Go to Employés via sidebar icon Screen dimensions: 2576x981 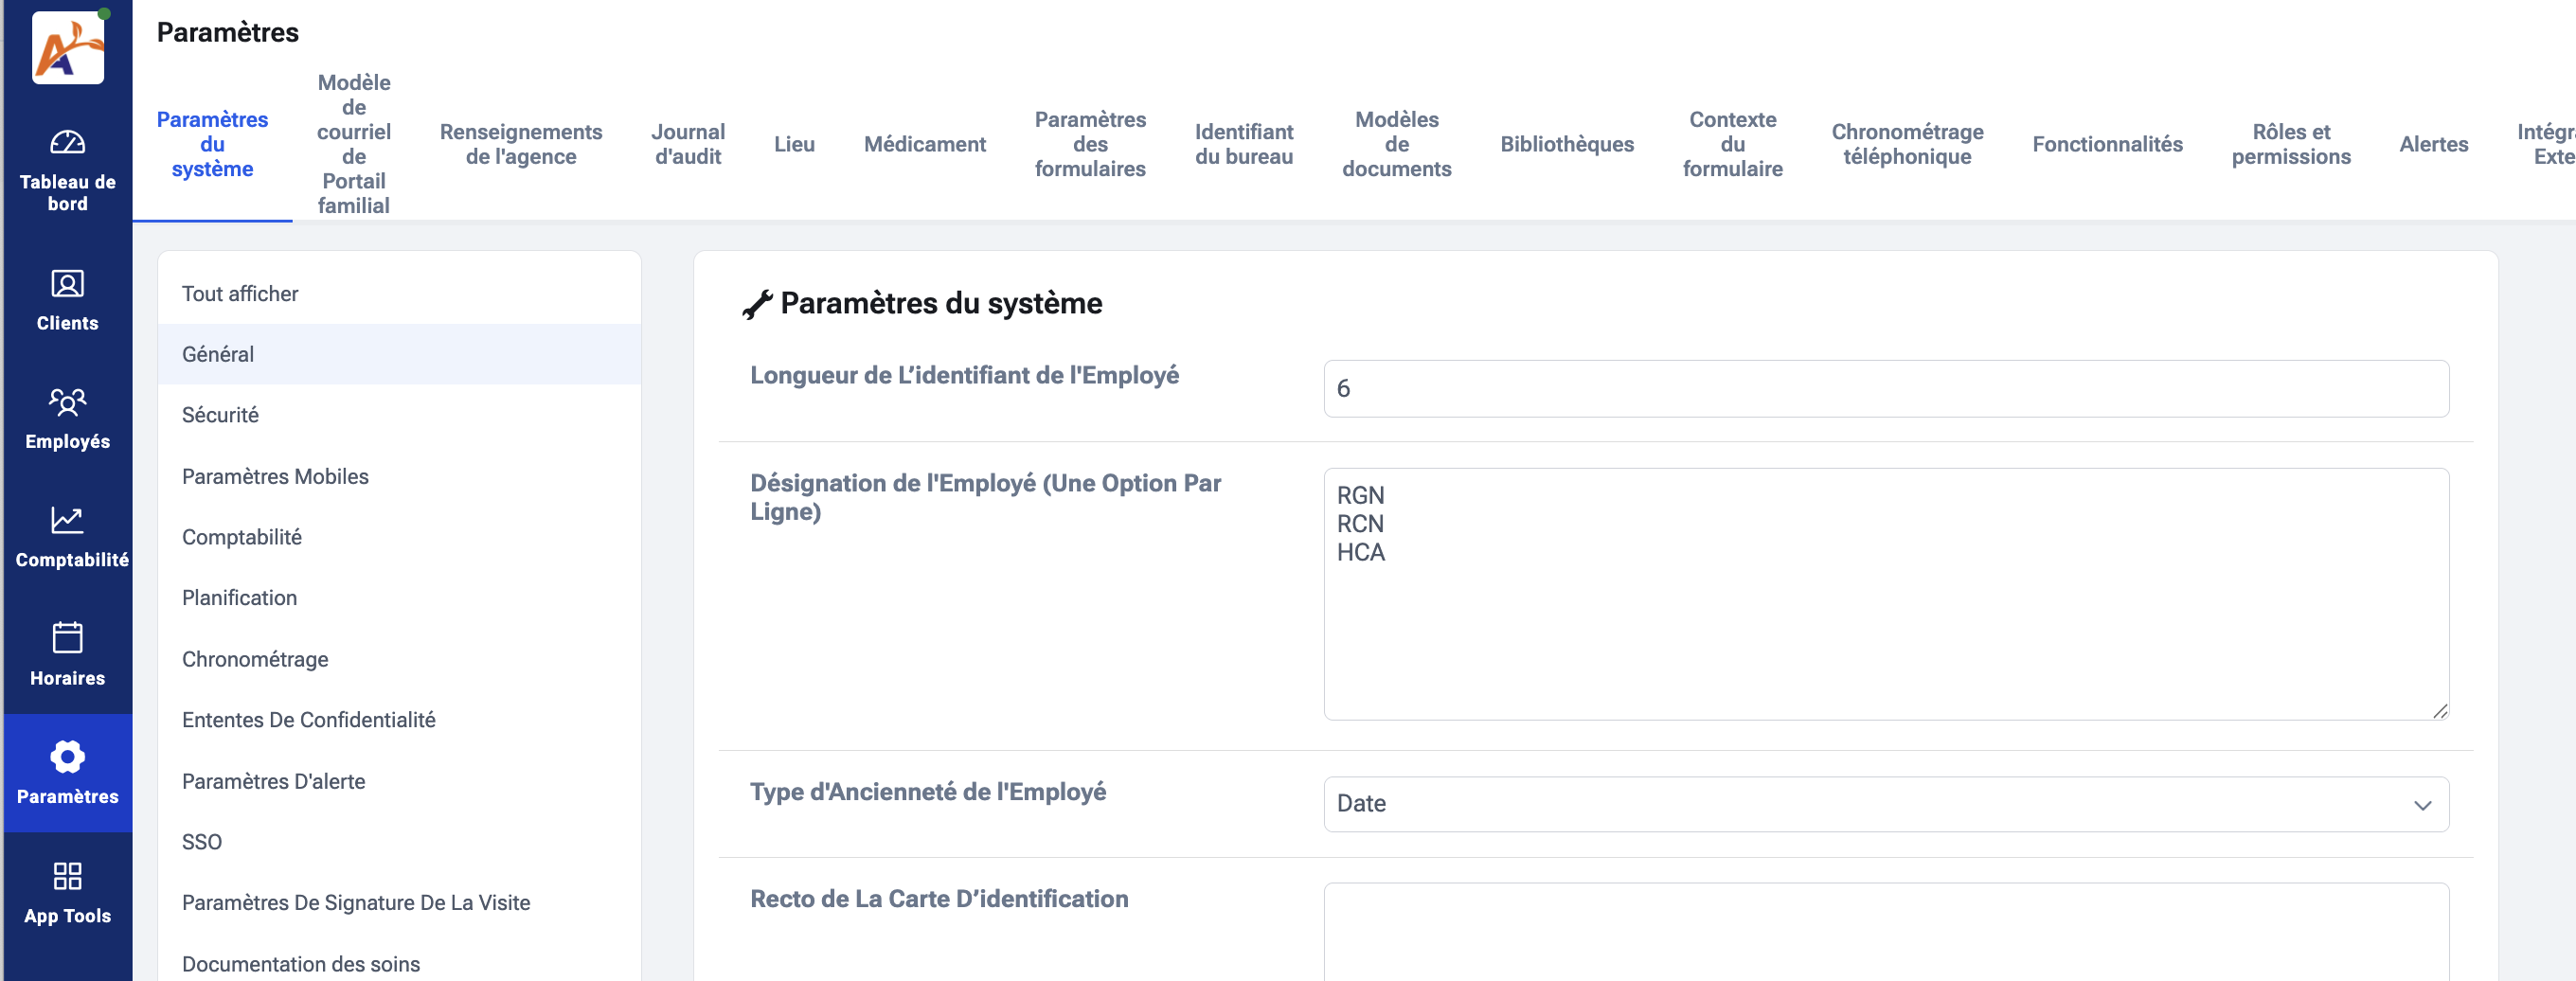(67, 402)
